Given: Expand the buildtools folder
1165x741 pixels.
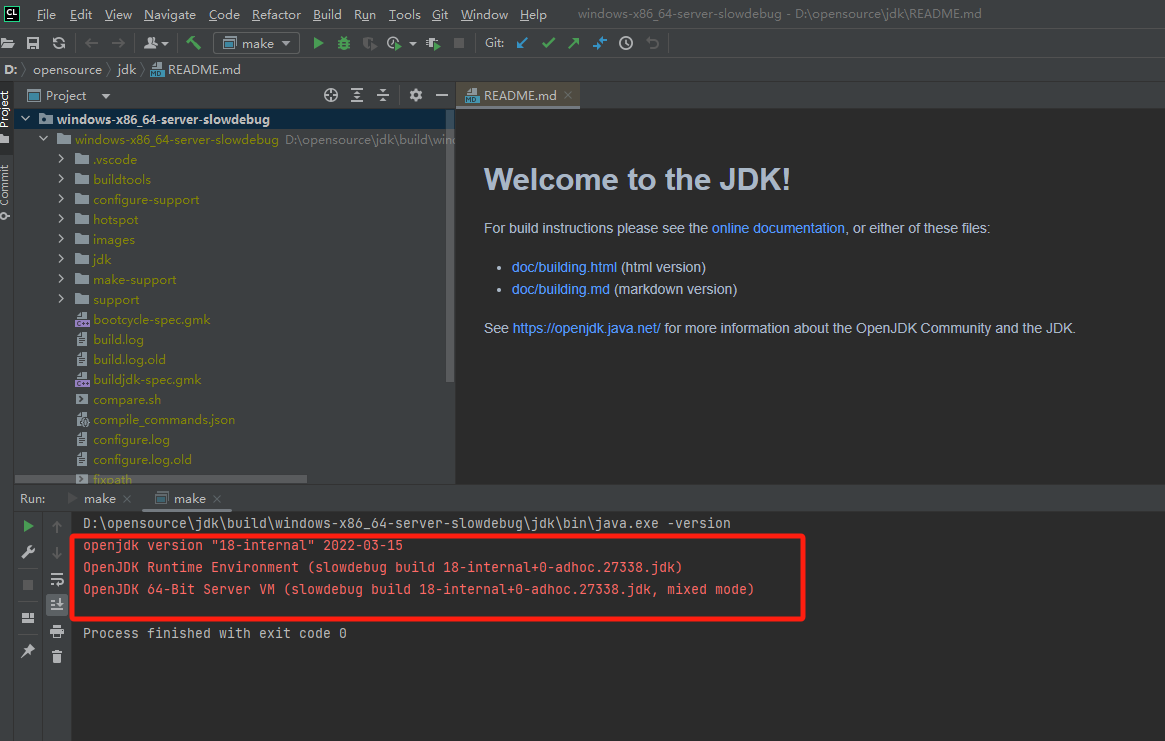Looking at the screenshot, I should (x=62, y=179).
